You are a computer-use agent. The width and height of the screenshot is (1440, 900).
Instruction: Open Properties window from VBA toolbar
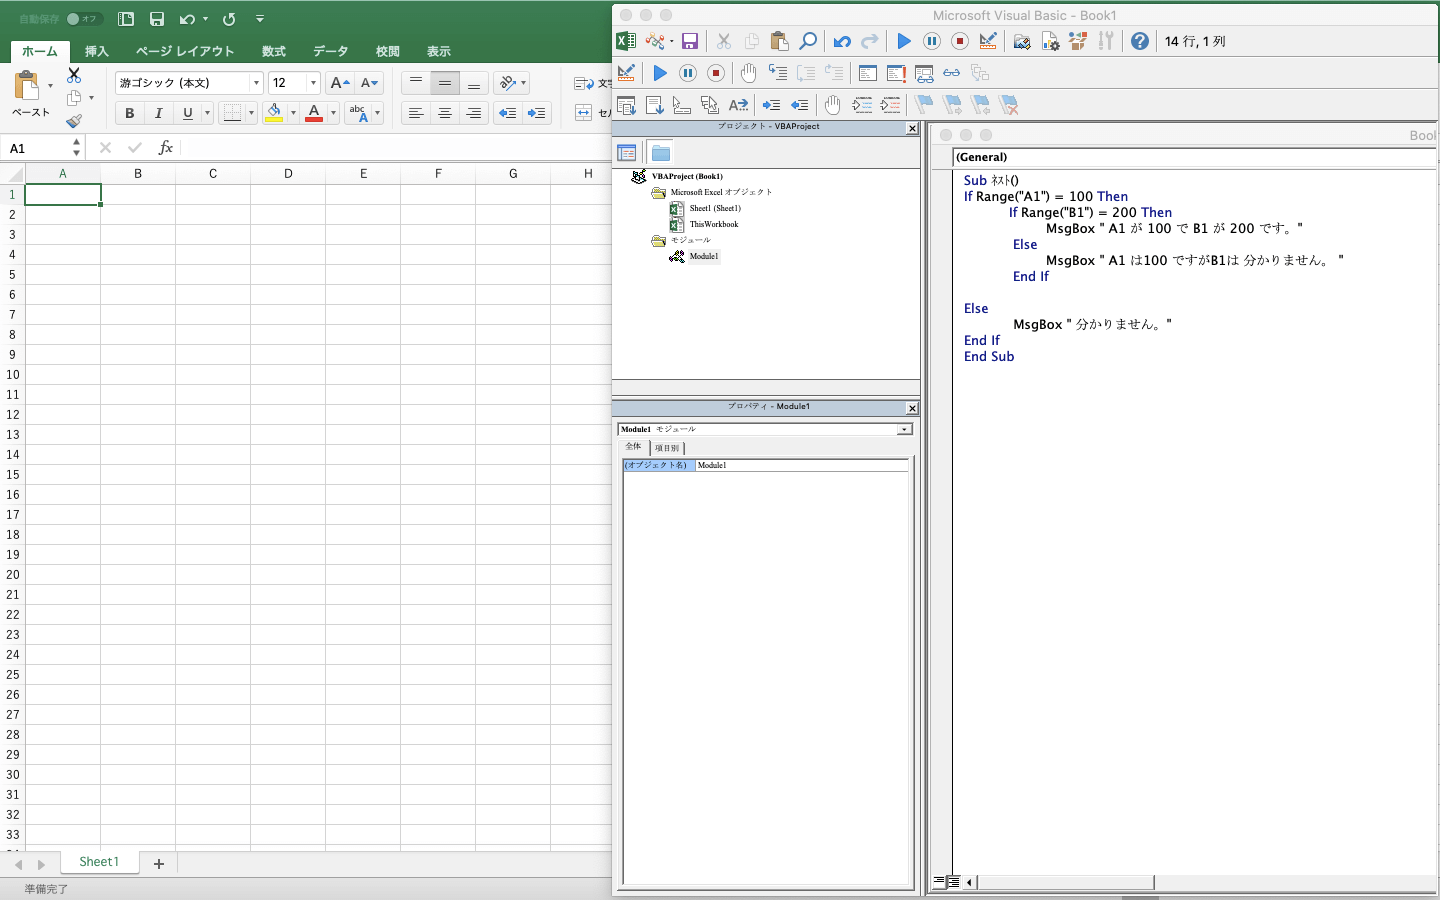point(1050,41)
